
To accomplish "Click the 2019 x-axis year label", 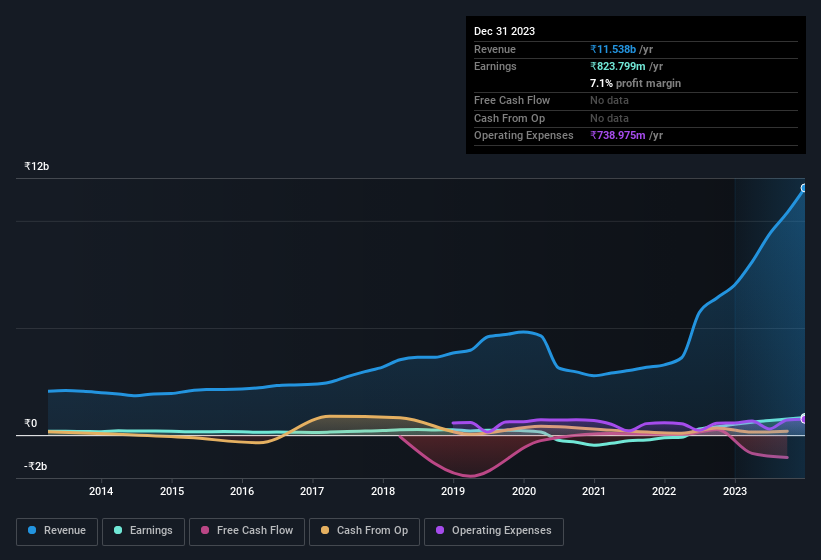I will click(453, 491).
